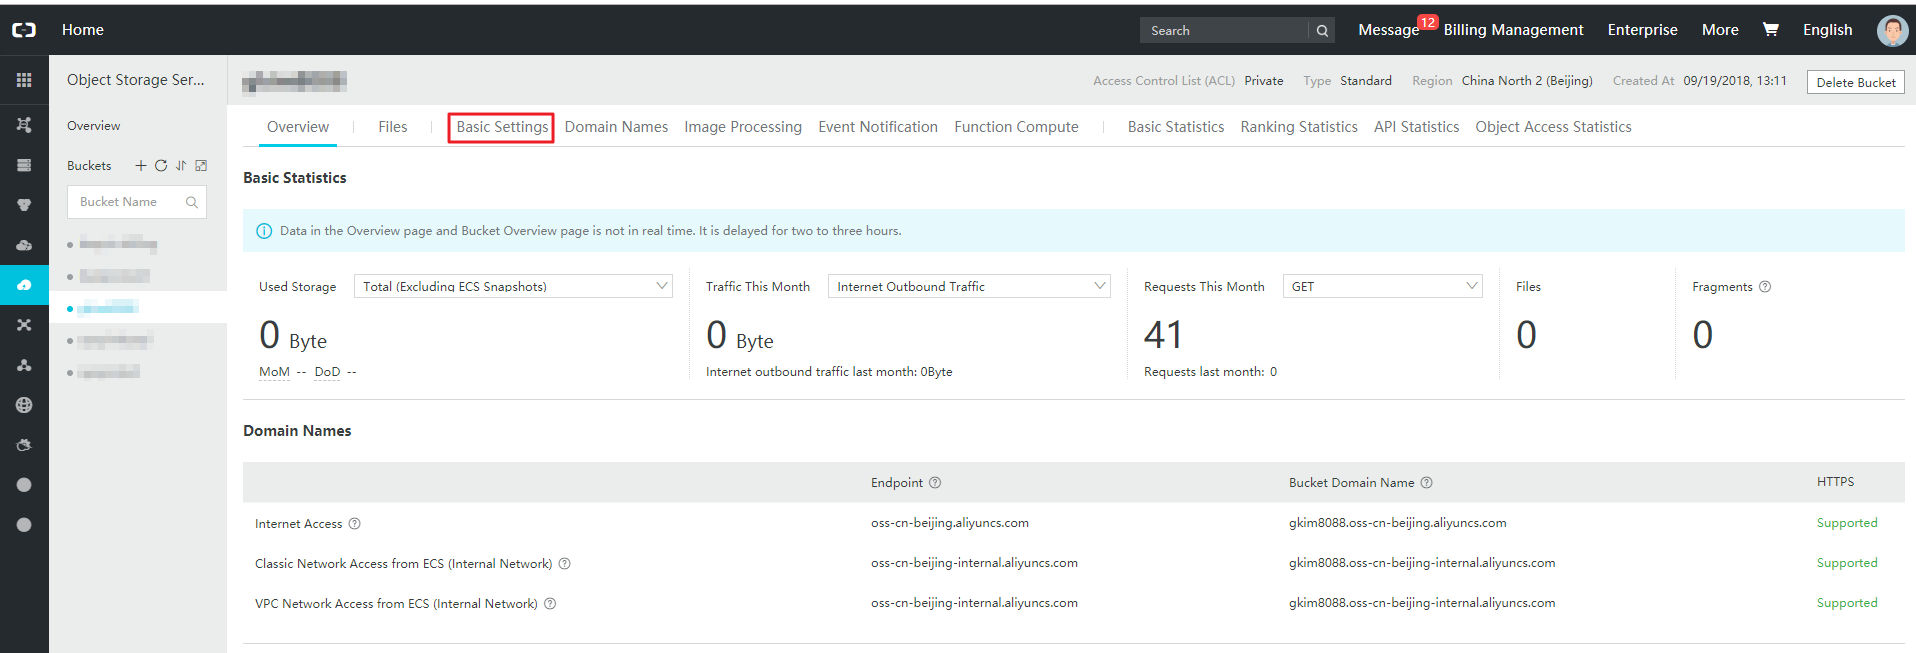Open the products grid menu icon

coord(24,80)
